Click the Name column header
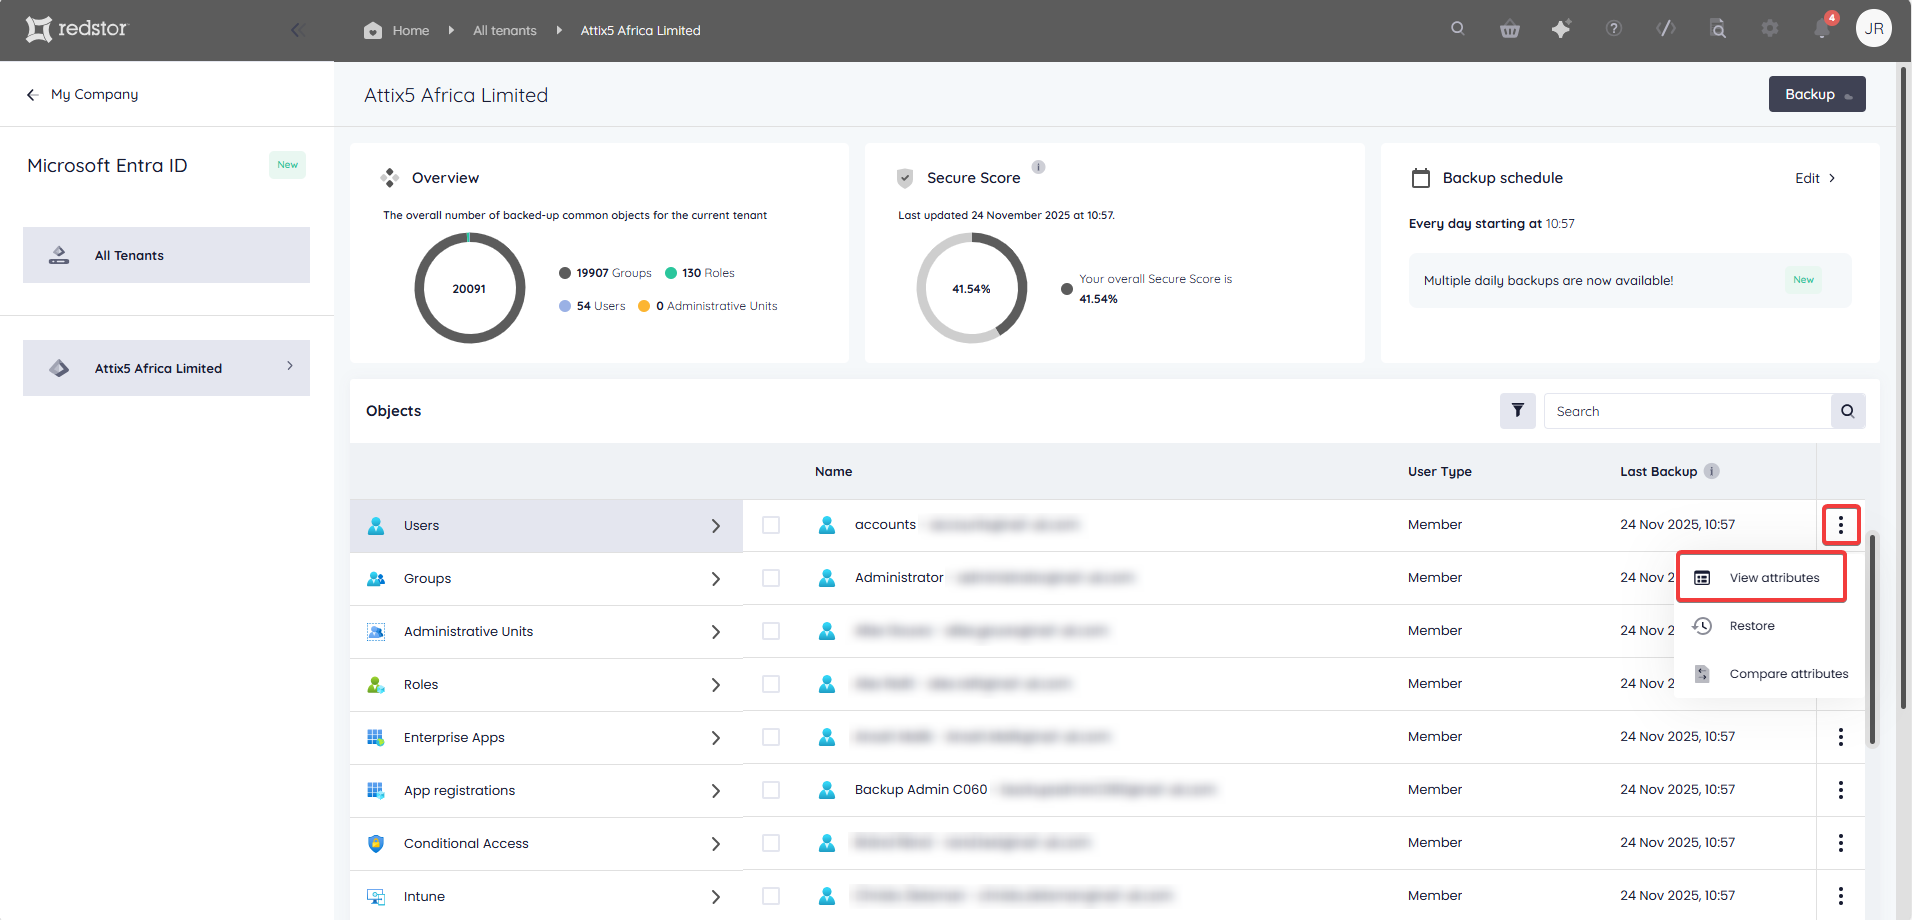1912x920 pixels. (x=833, y=472)
